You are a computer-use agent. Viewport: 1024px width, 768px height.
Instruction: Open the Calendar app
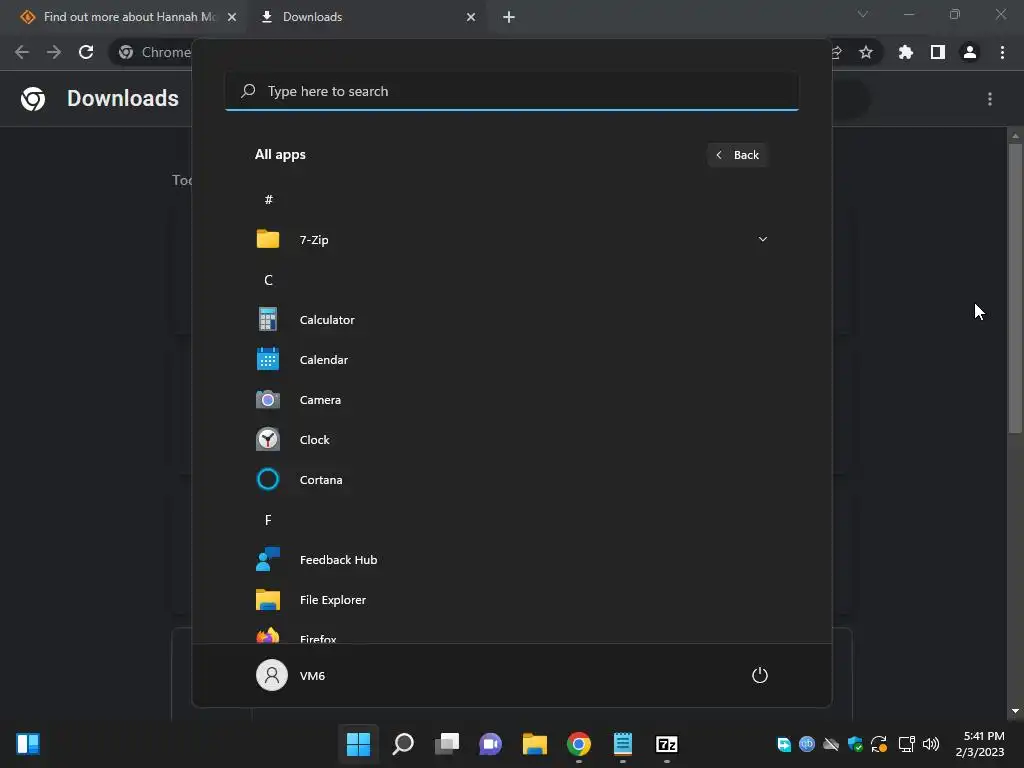pos(511,360)
